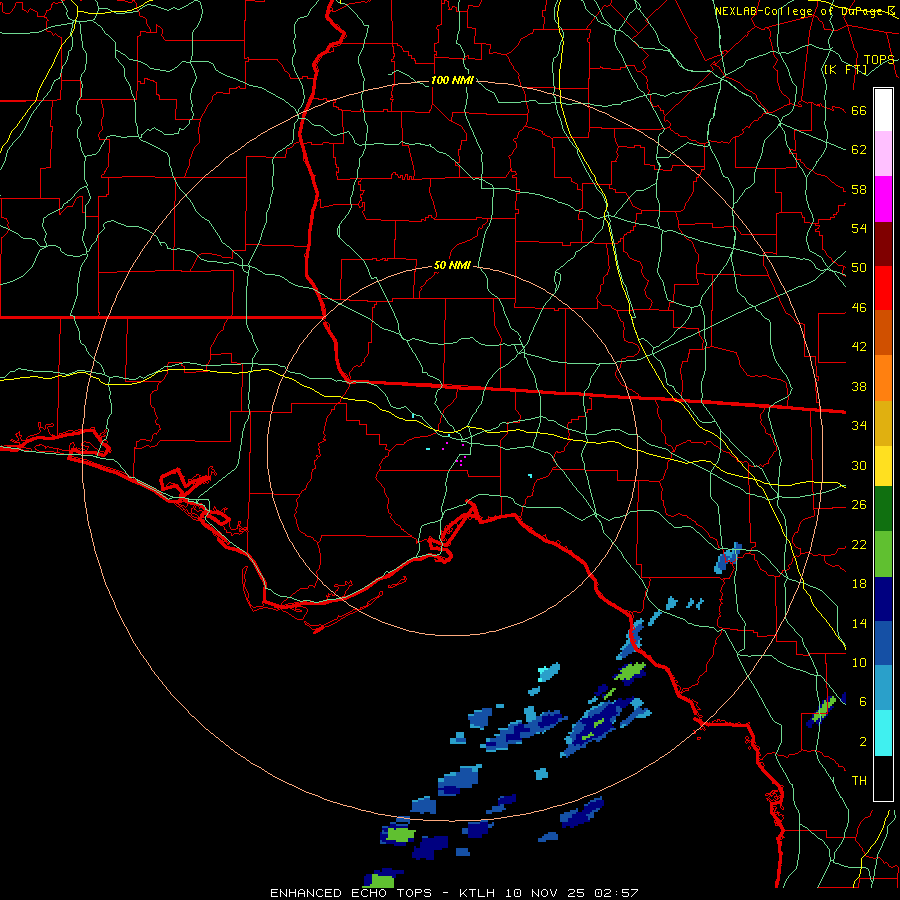This screenshot has width=900, height=900.
Task: Select the "TH" threshold label
Action: click(x=859, y=781)
